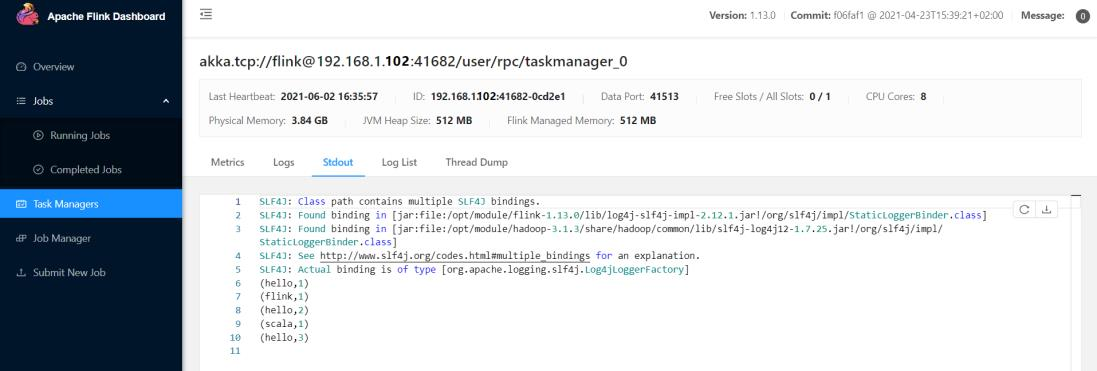Click the Apache Flink squirrel logo
Image resolution: width=1097 pixels, height=371 pixels.
point(27,15)
